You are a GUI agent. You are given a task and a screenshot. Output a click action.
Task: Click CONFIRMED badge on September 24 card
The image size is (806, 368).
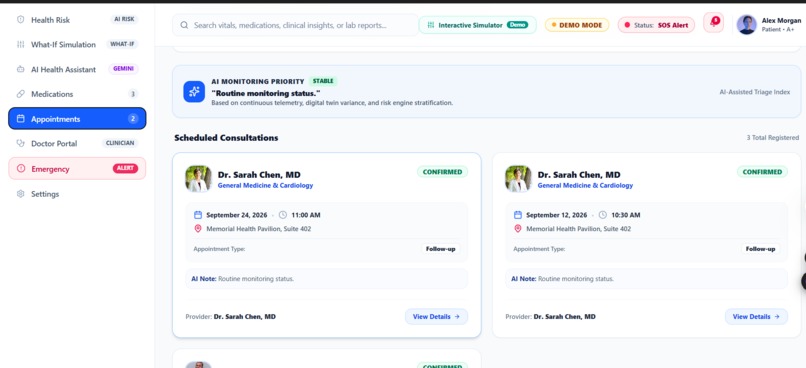442,172
